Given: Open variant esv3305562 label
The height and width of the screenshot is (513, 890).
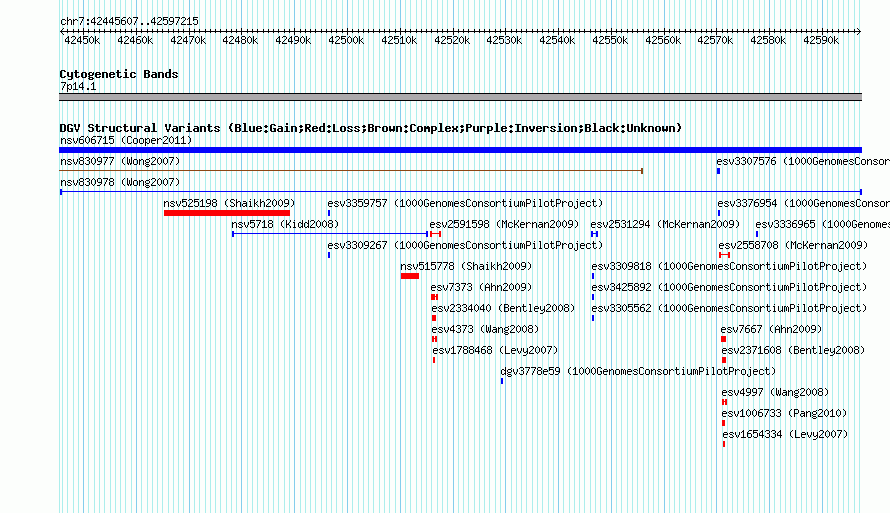Looking at the screenshot, I should click(x=729, y=308).
